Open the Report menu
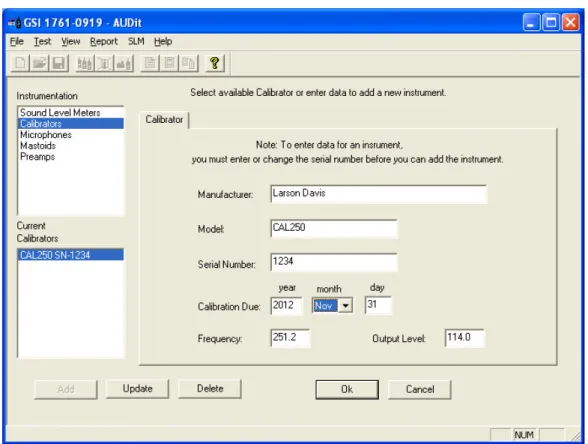 pyautogui.click(x=104, y=41)
